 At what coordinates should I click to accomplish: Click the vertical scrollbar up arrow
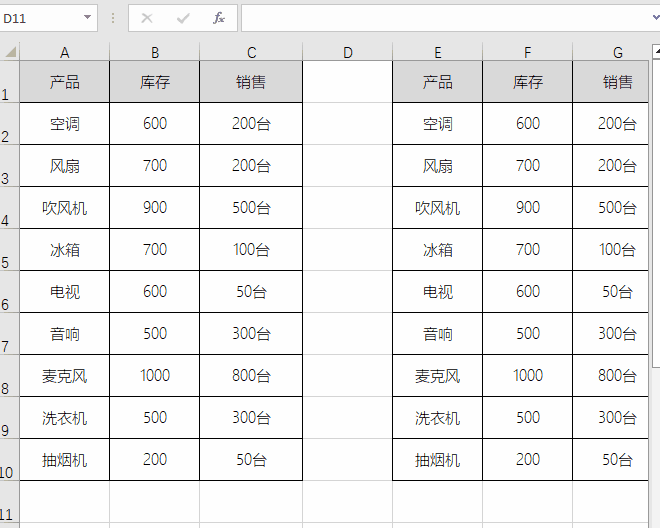(656, 51)
